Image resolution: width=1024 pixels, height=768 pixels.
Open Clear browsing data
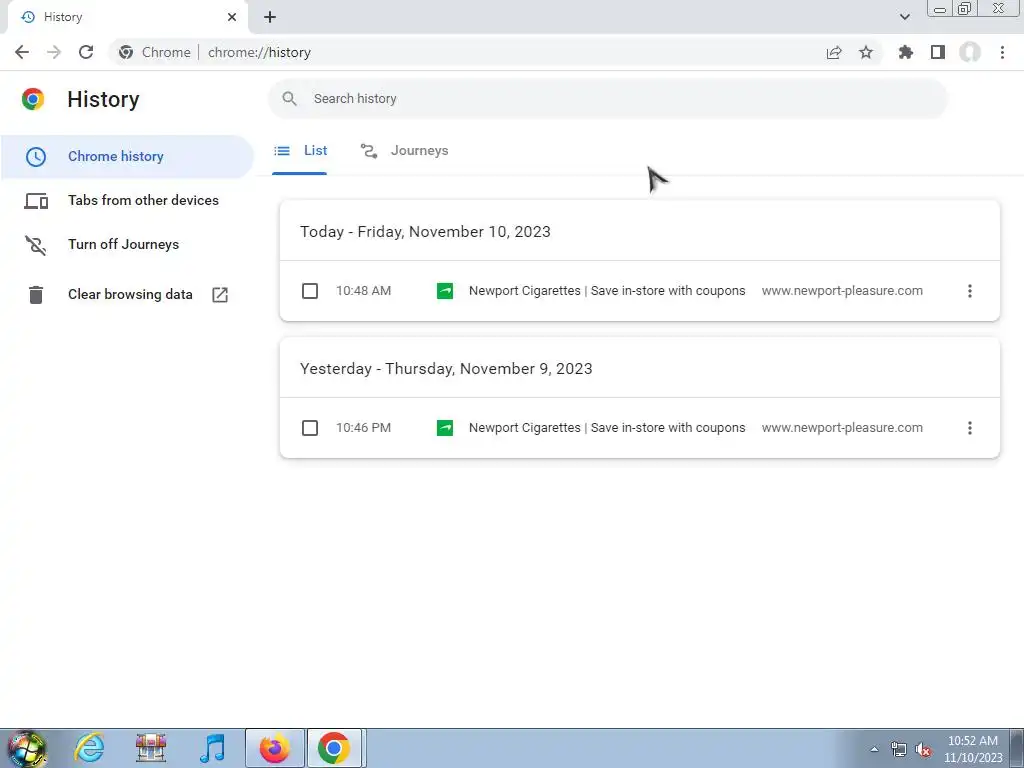point(127,295)
